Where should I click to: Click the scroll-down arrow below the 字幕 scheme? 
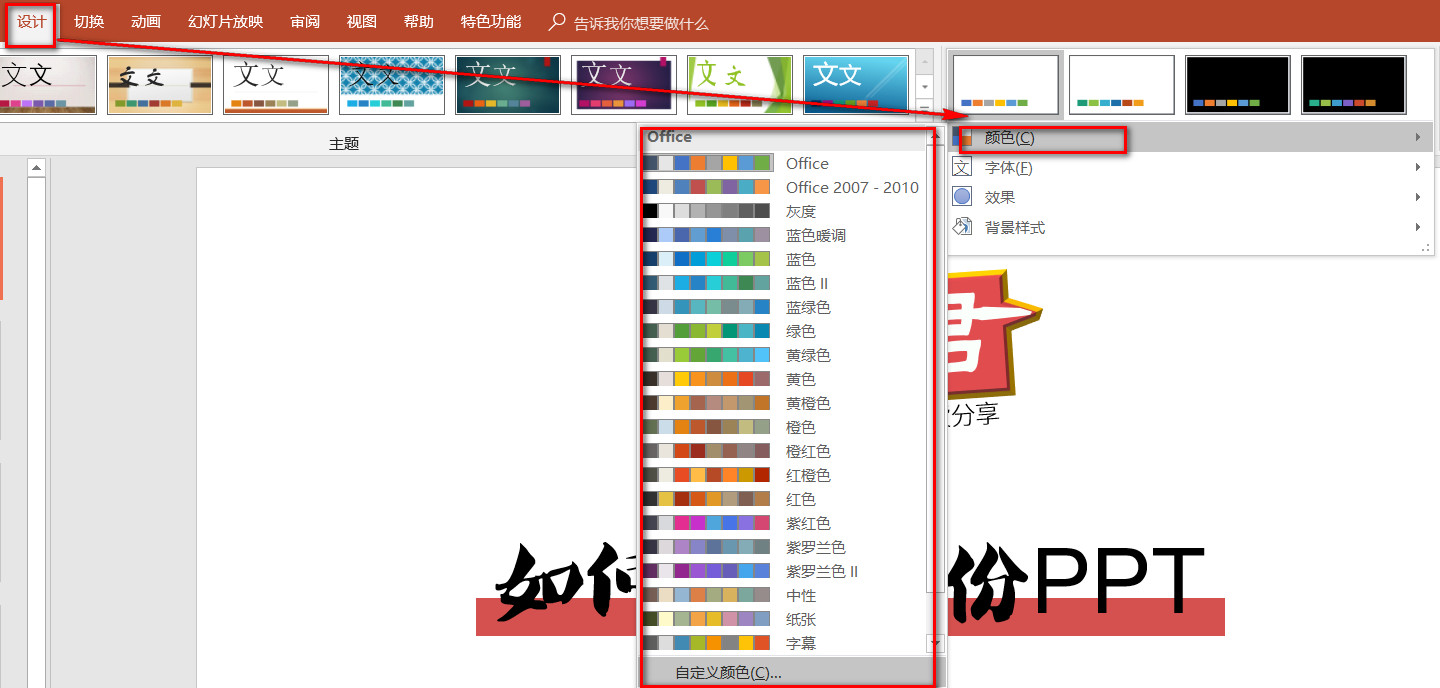coord(936,643)
